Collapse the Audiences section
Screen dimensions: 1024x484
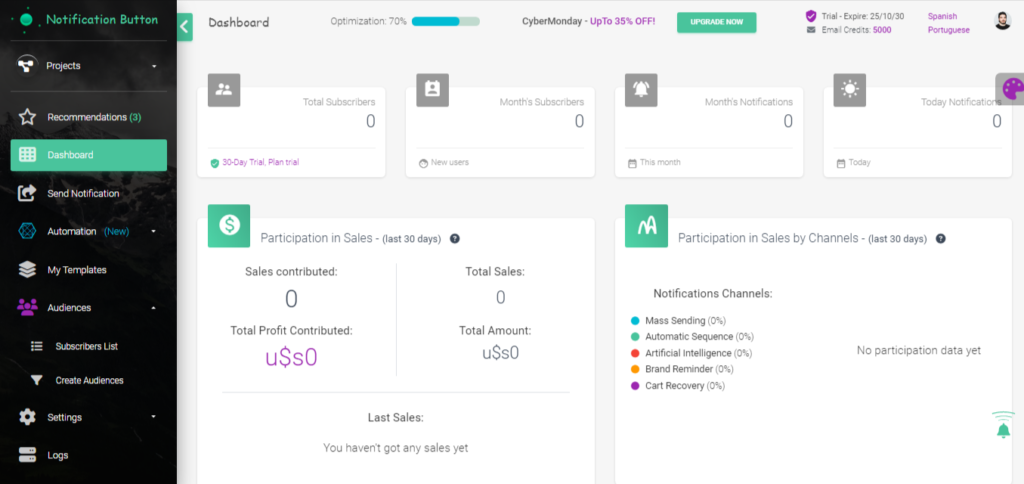click(153, 308)
